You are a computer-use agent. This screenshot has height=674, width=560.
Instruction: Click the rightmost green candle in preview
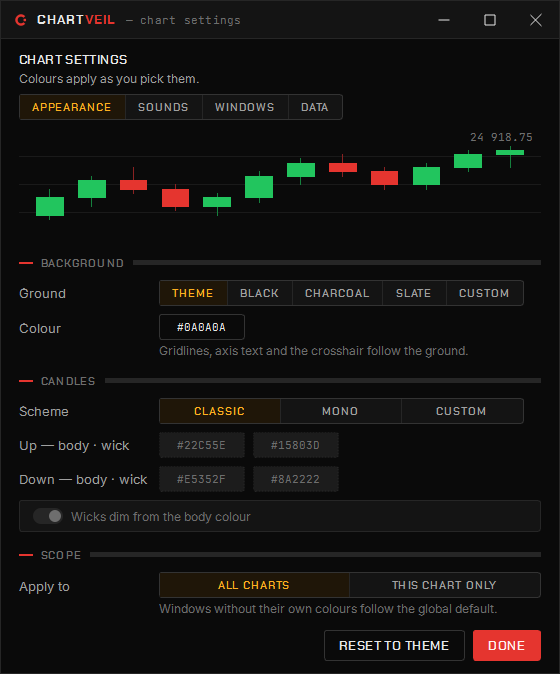click(x=510, y=153)
